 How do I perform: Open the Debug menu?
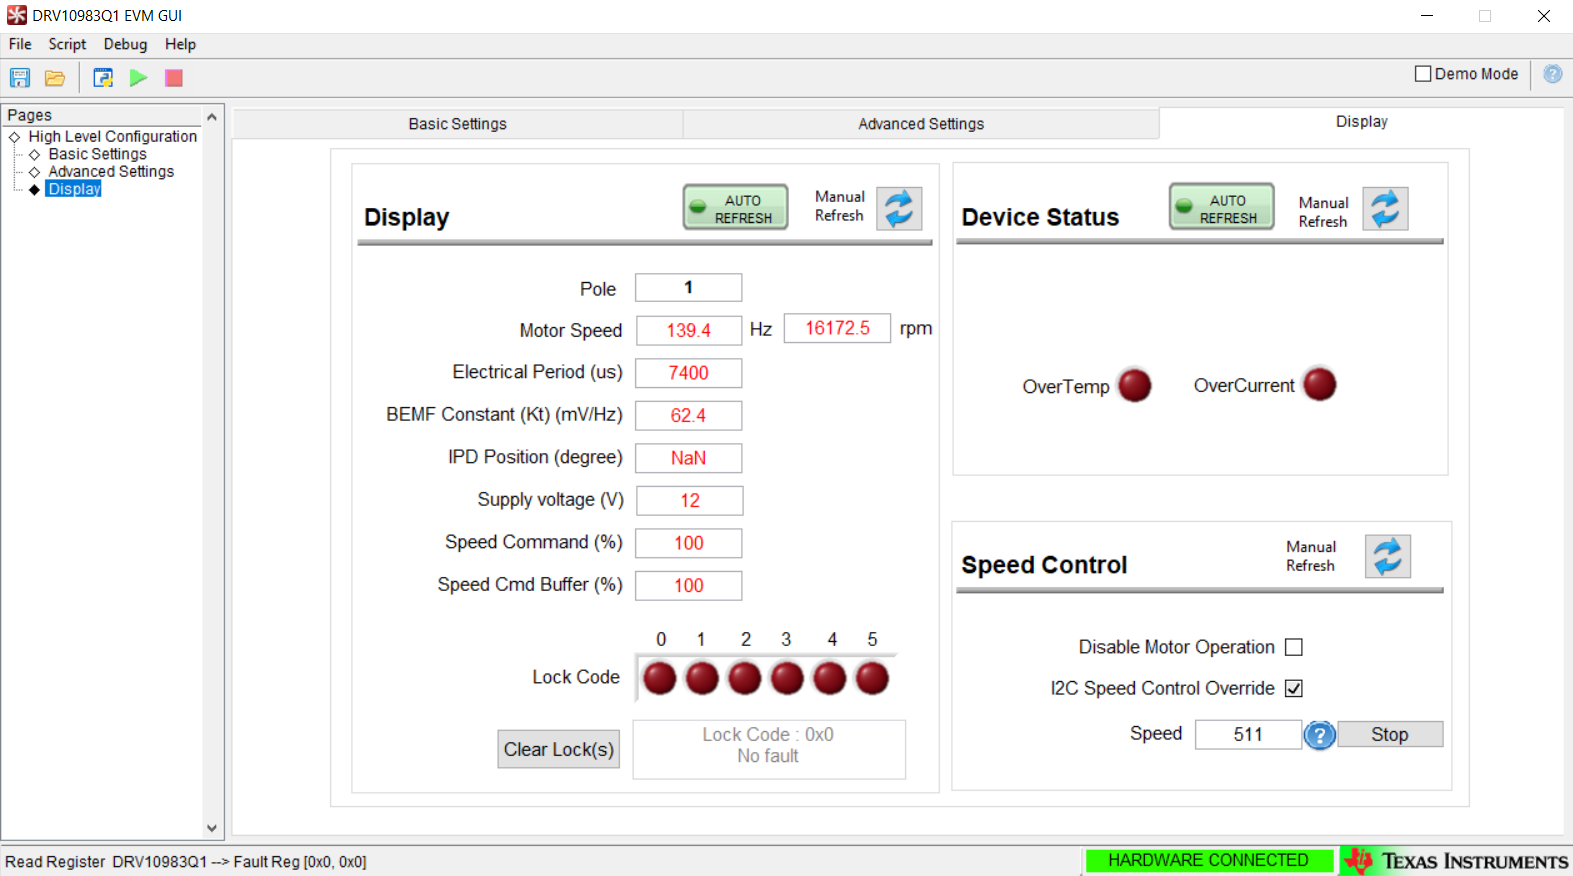[125, 44]
